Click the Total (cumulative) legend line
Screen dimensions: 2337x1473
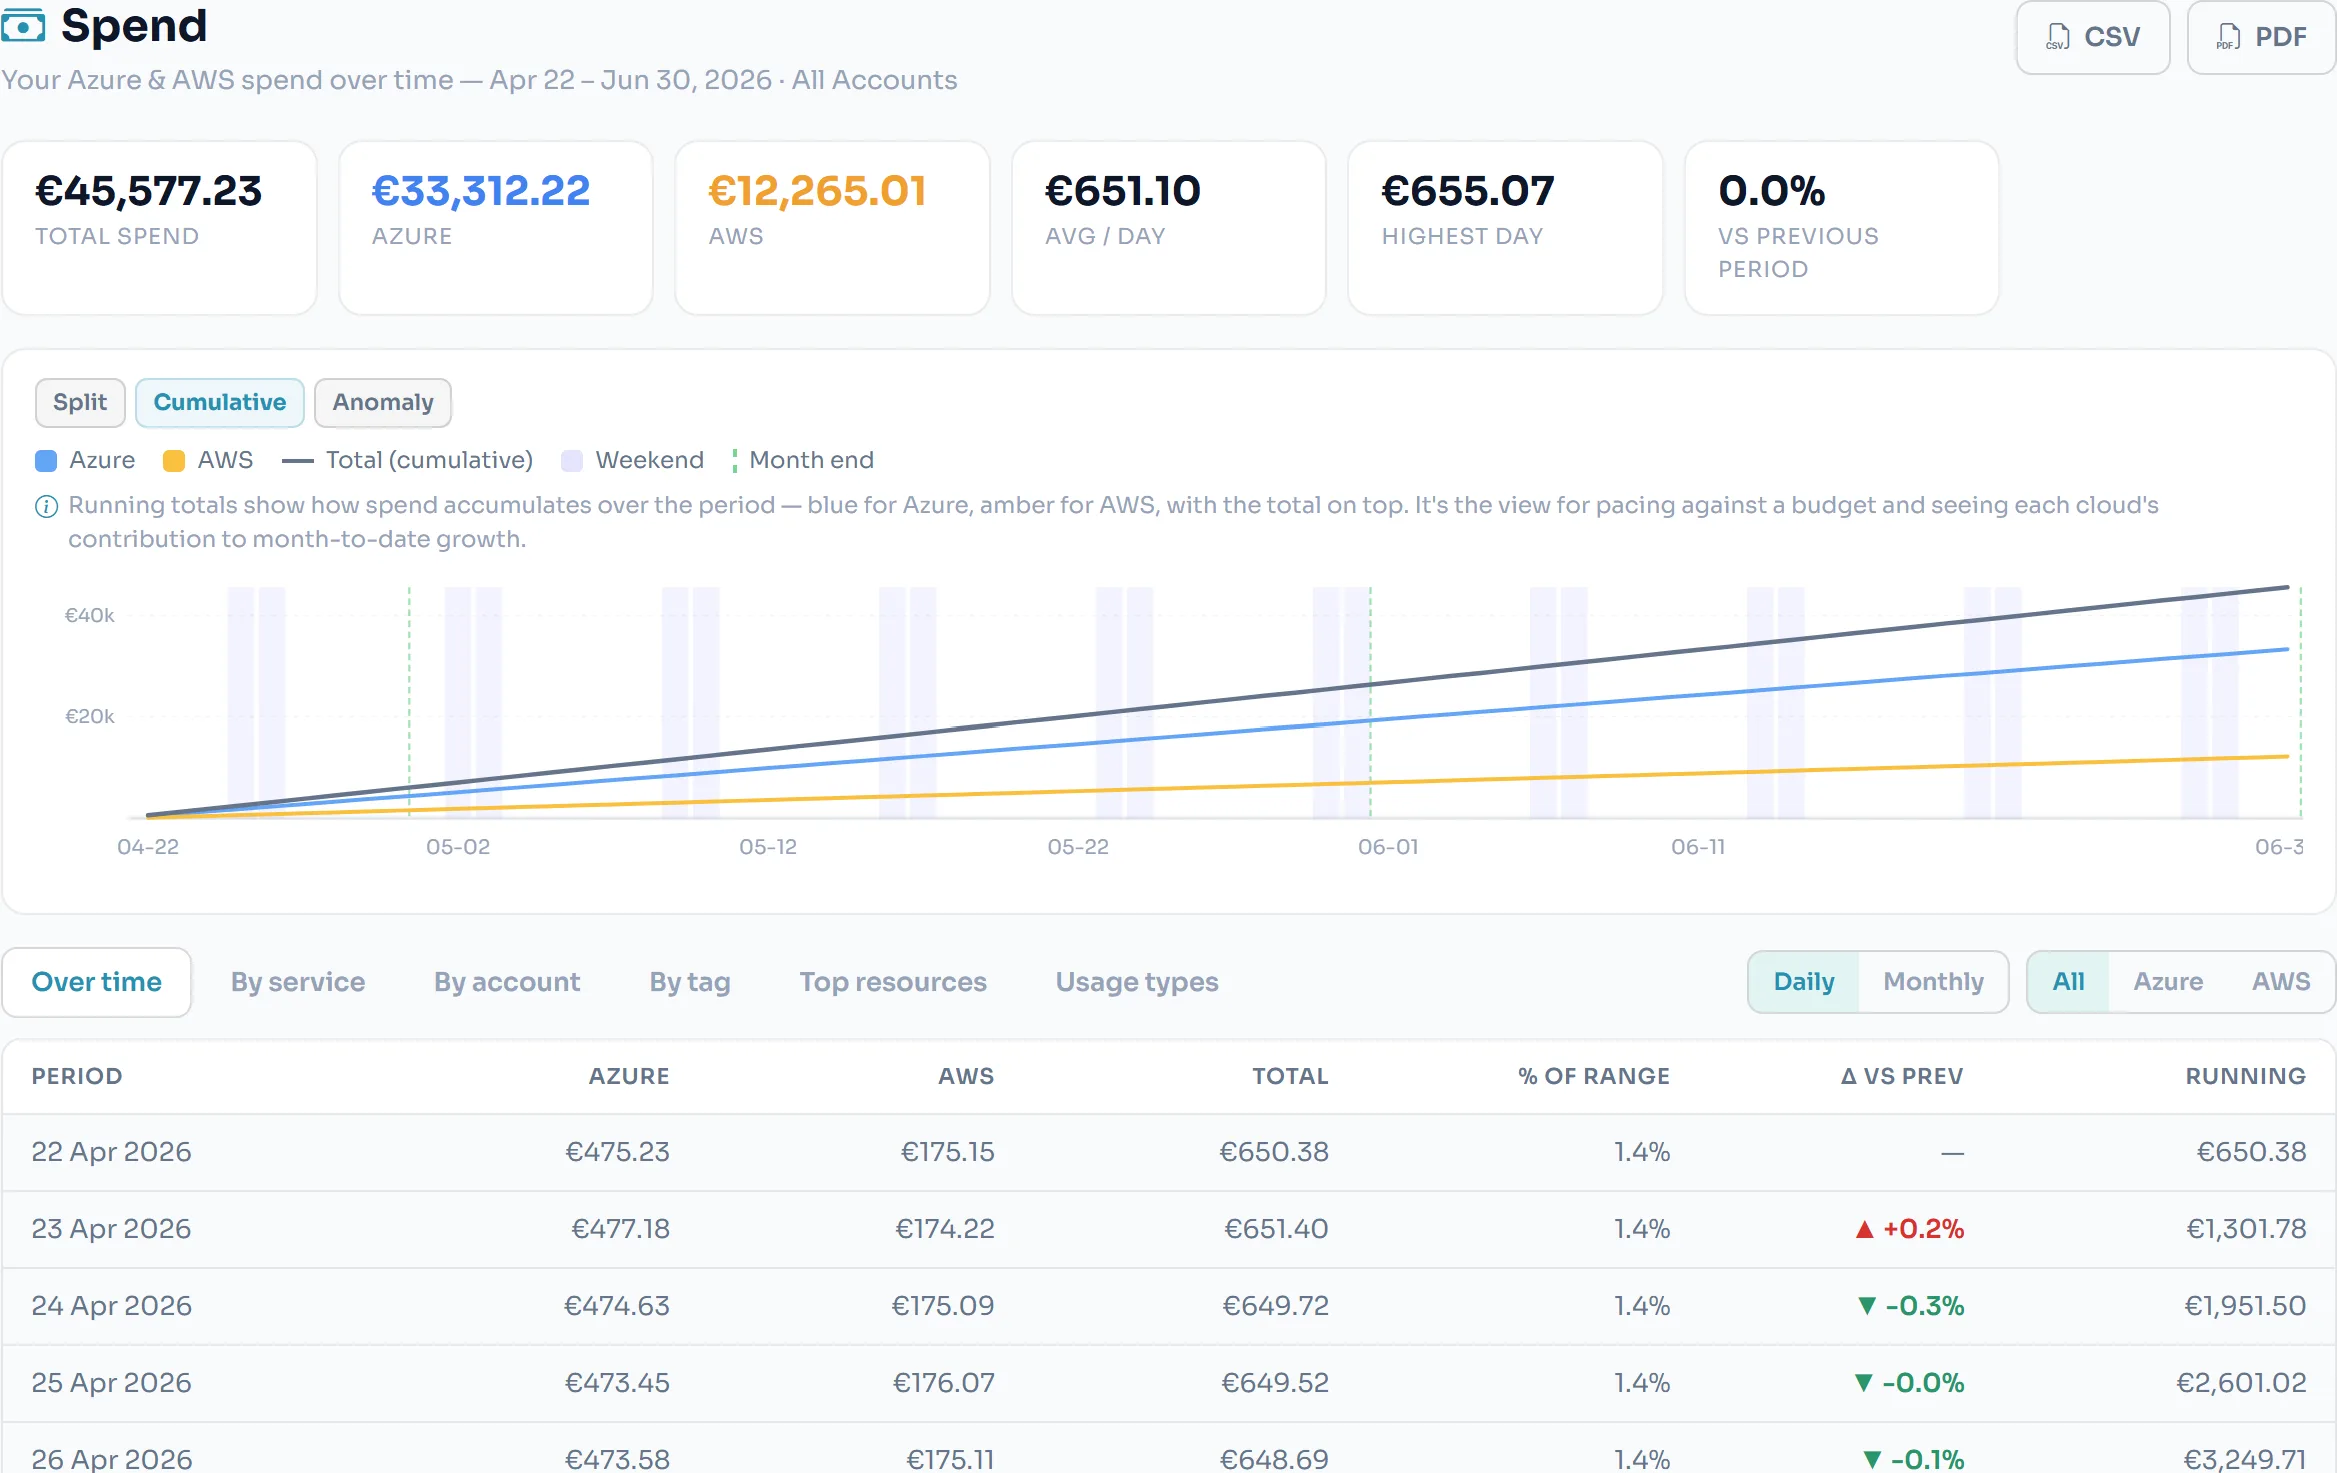[x=297, y=461]
